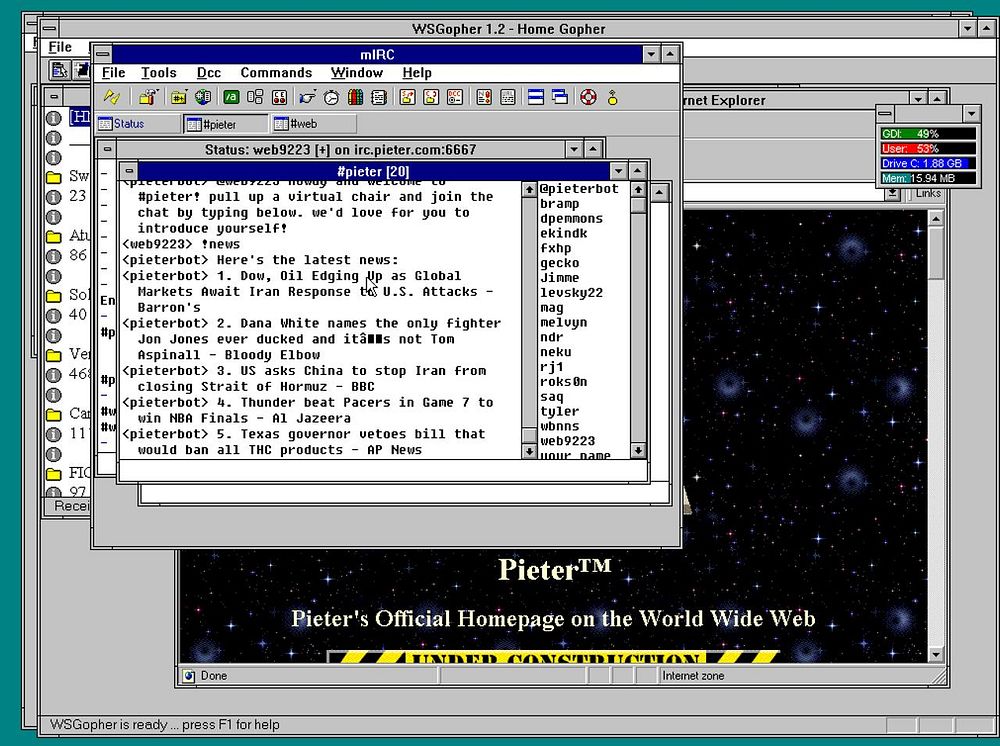Click the cascade windows toolbar icon
1000x746 pixels.
(x=560, y=97)
